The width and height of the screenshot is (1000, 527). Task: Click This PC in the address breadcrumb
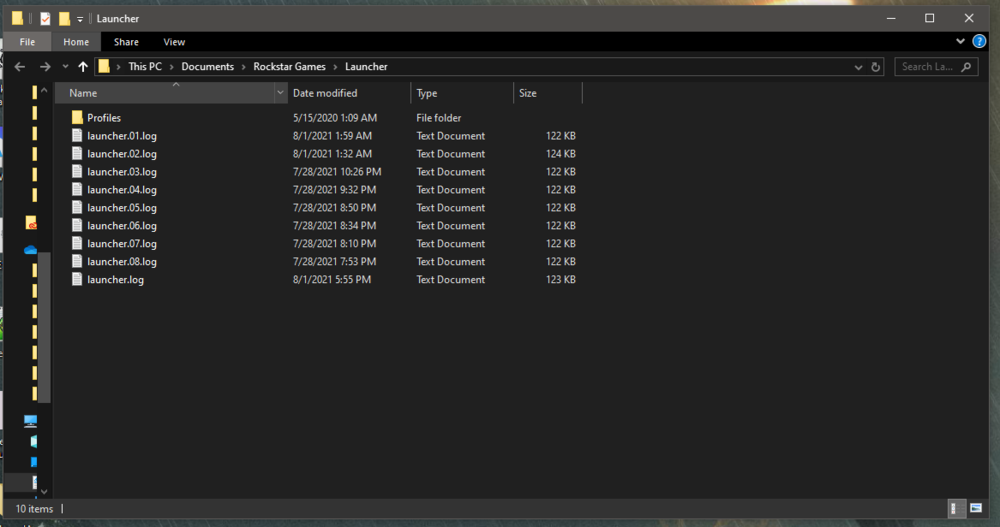(145, 66)
